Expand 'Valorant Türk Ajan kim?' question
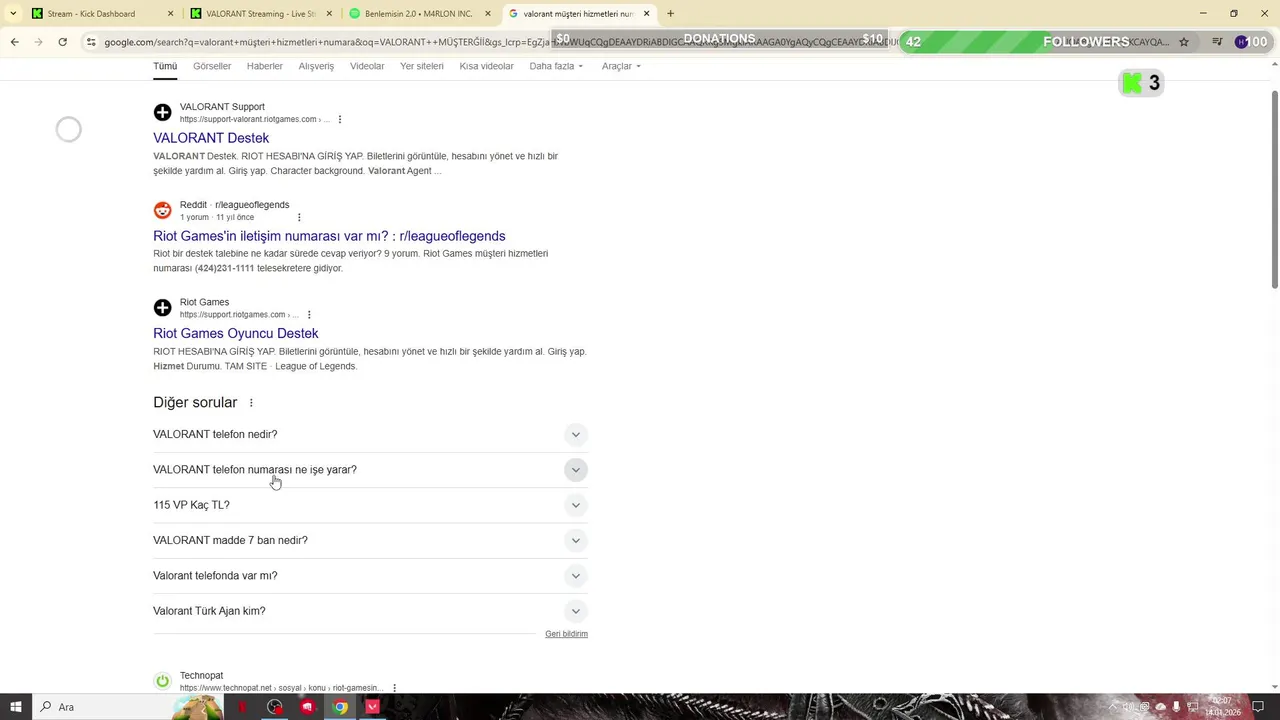Viewport: 1280px width, 720px height. tap(370, 611)
